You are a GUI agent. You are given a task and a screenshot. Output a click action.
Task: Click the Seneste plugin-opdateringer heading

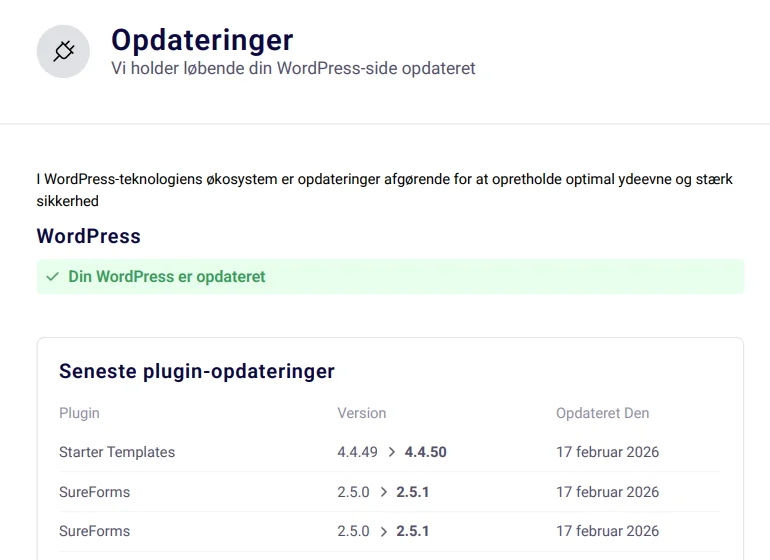coord(196,371)
